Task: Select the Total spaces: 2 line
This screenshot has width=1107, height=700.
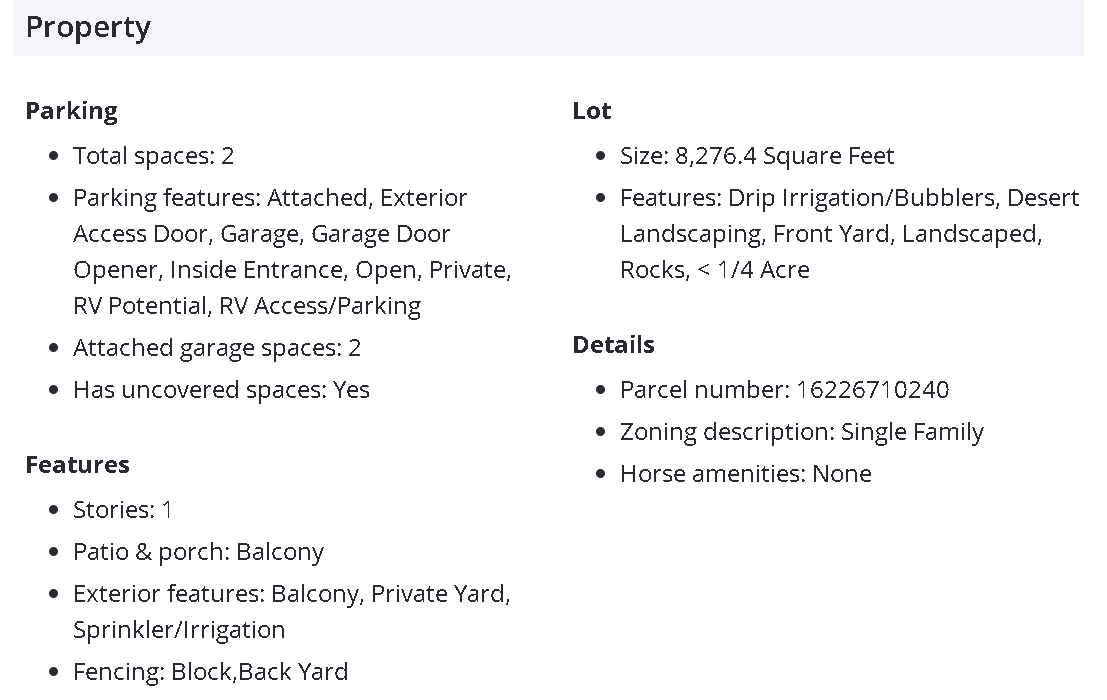Action: 153,155
